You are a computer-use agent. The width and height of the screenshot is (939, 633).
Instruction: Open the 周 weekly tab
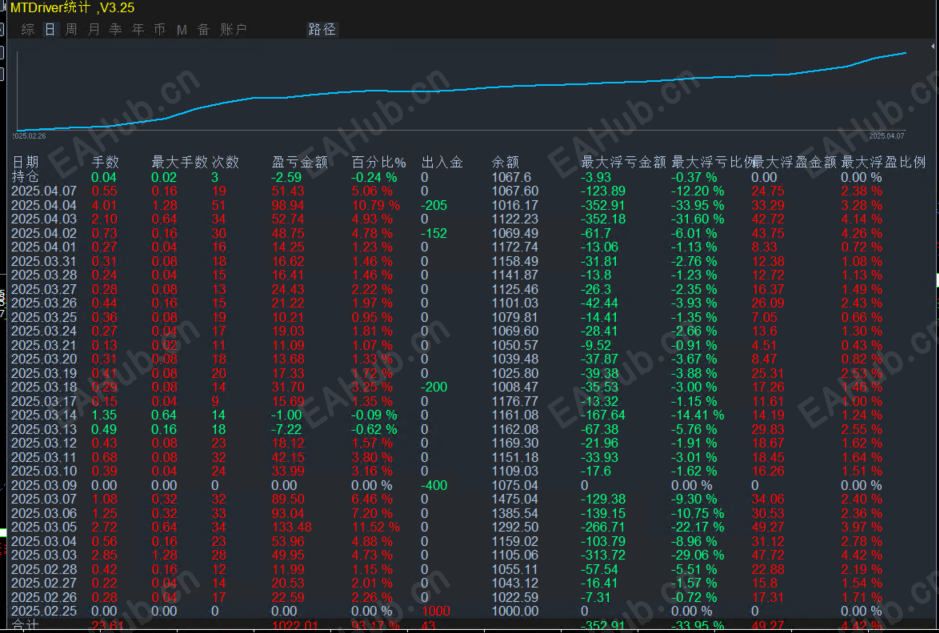71,29
